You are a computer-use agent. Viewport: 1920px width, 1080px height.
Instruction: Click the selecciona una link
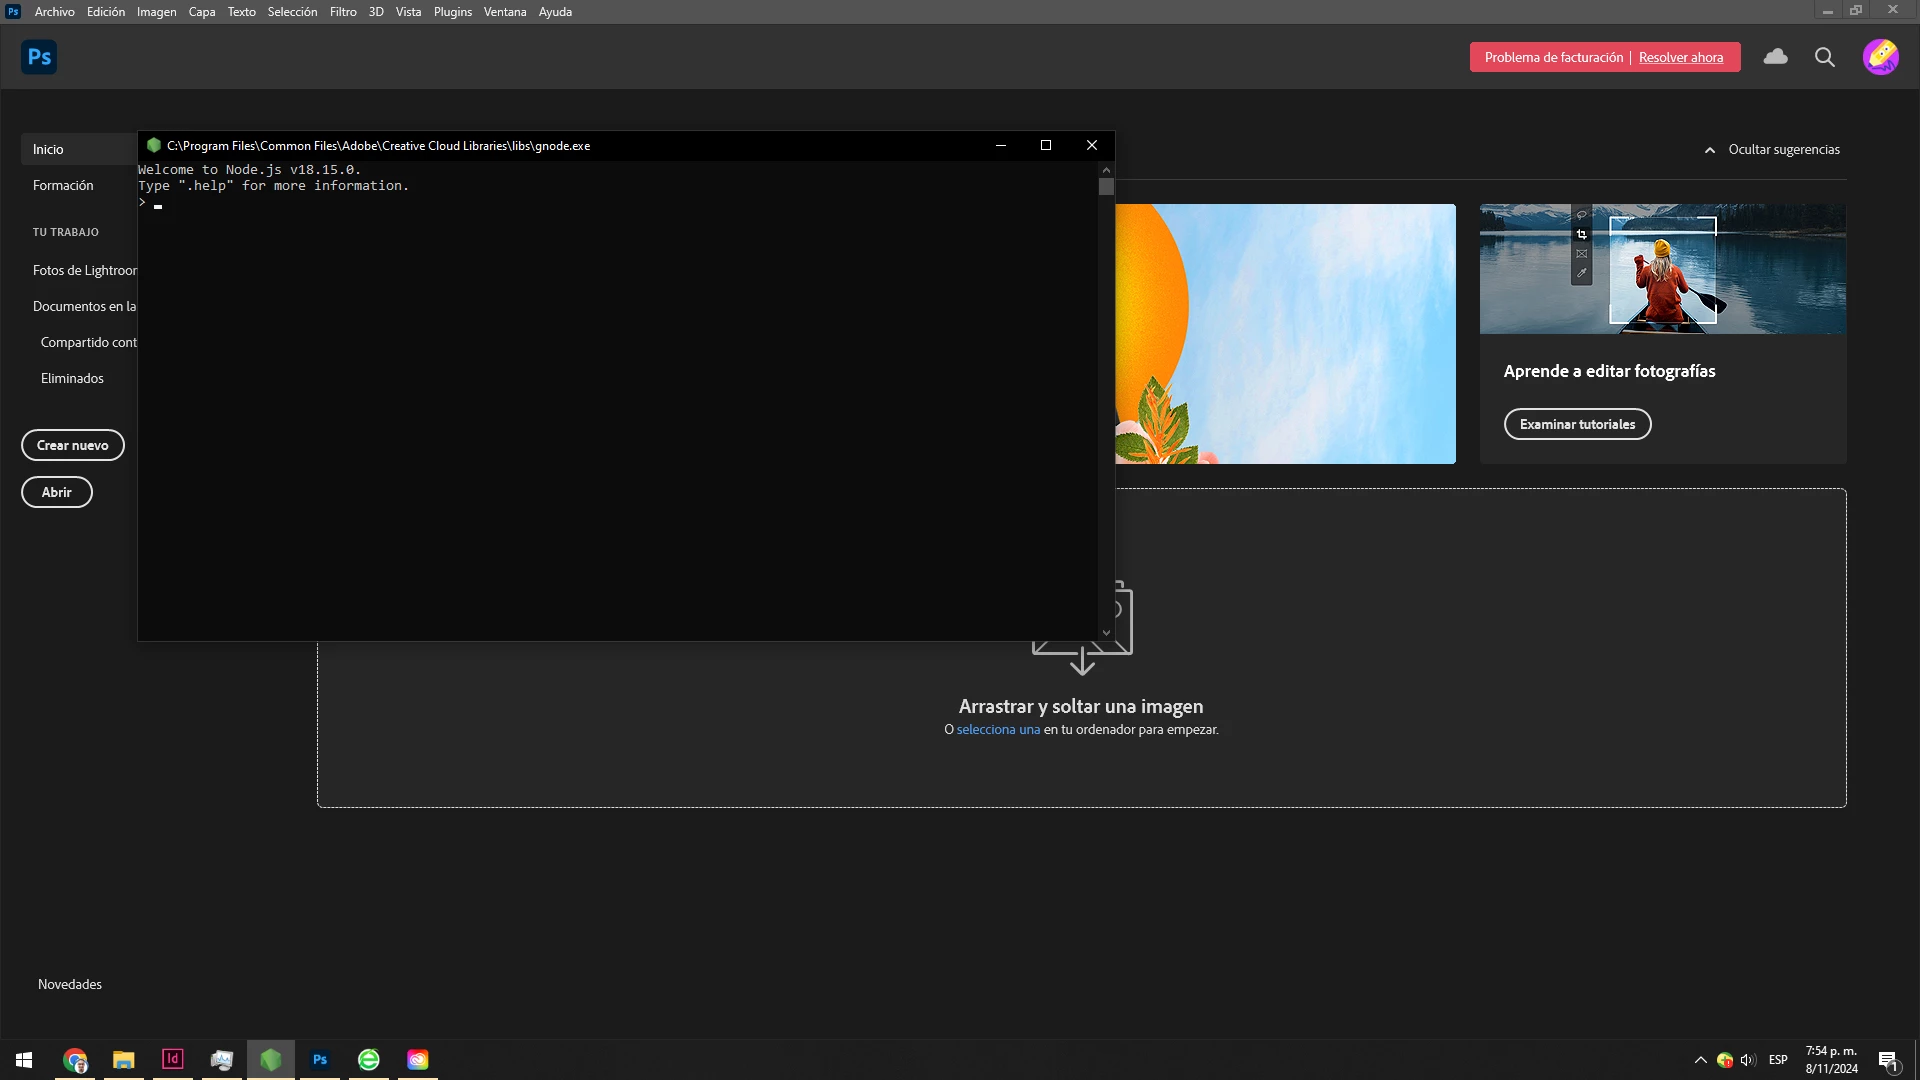coord(997,730)
